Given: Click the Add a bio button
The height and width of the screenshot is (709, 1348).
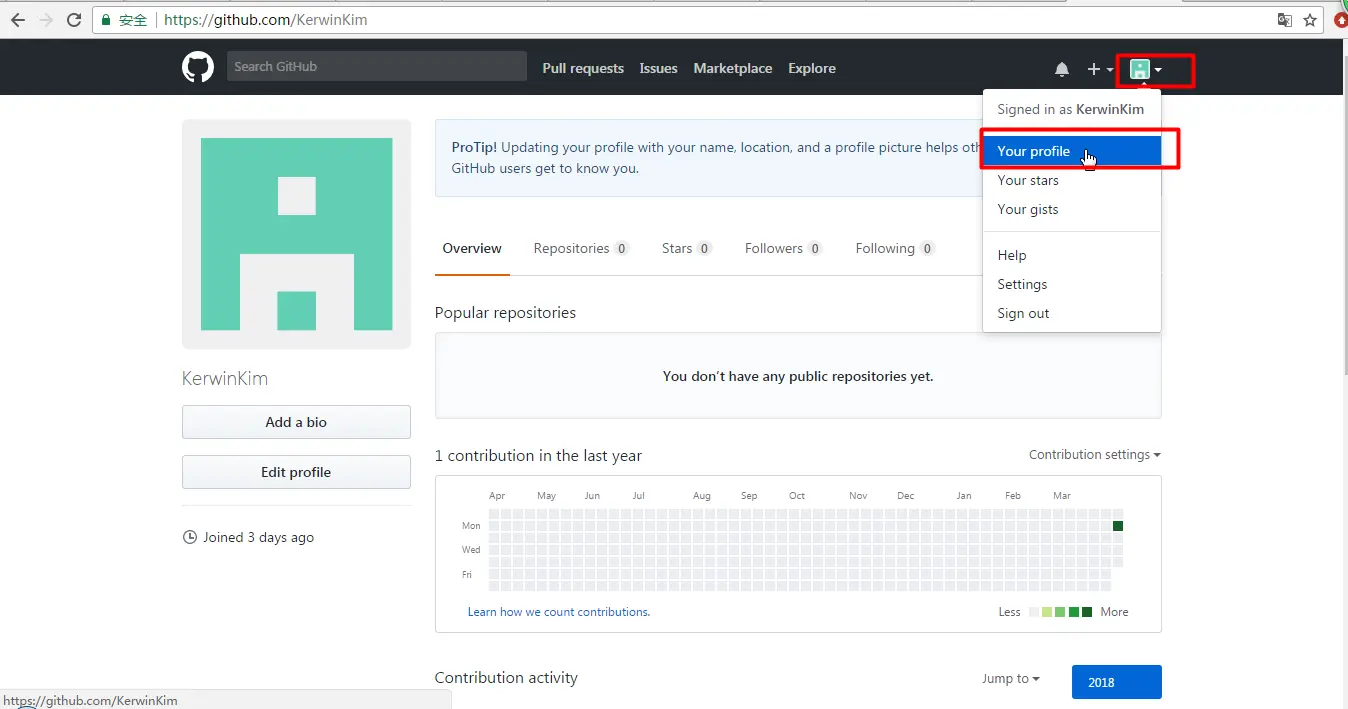Looking at the screenshot, I should [296, 422].
